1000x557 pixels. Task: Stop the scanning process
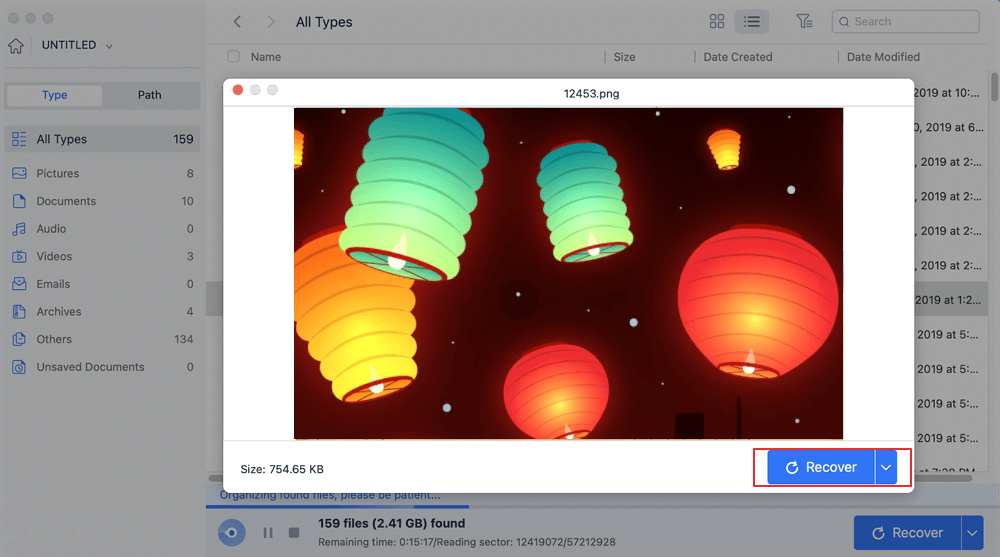click(294, 533)
